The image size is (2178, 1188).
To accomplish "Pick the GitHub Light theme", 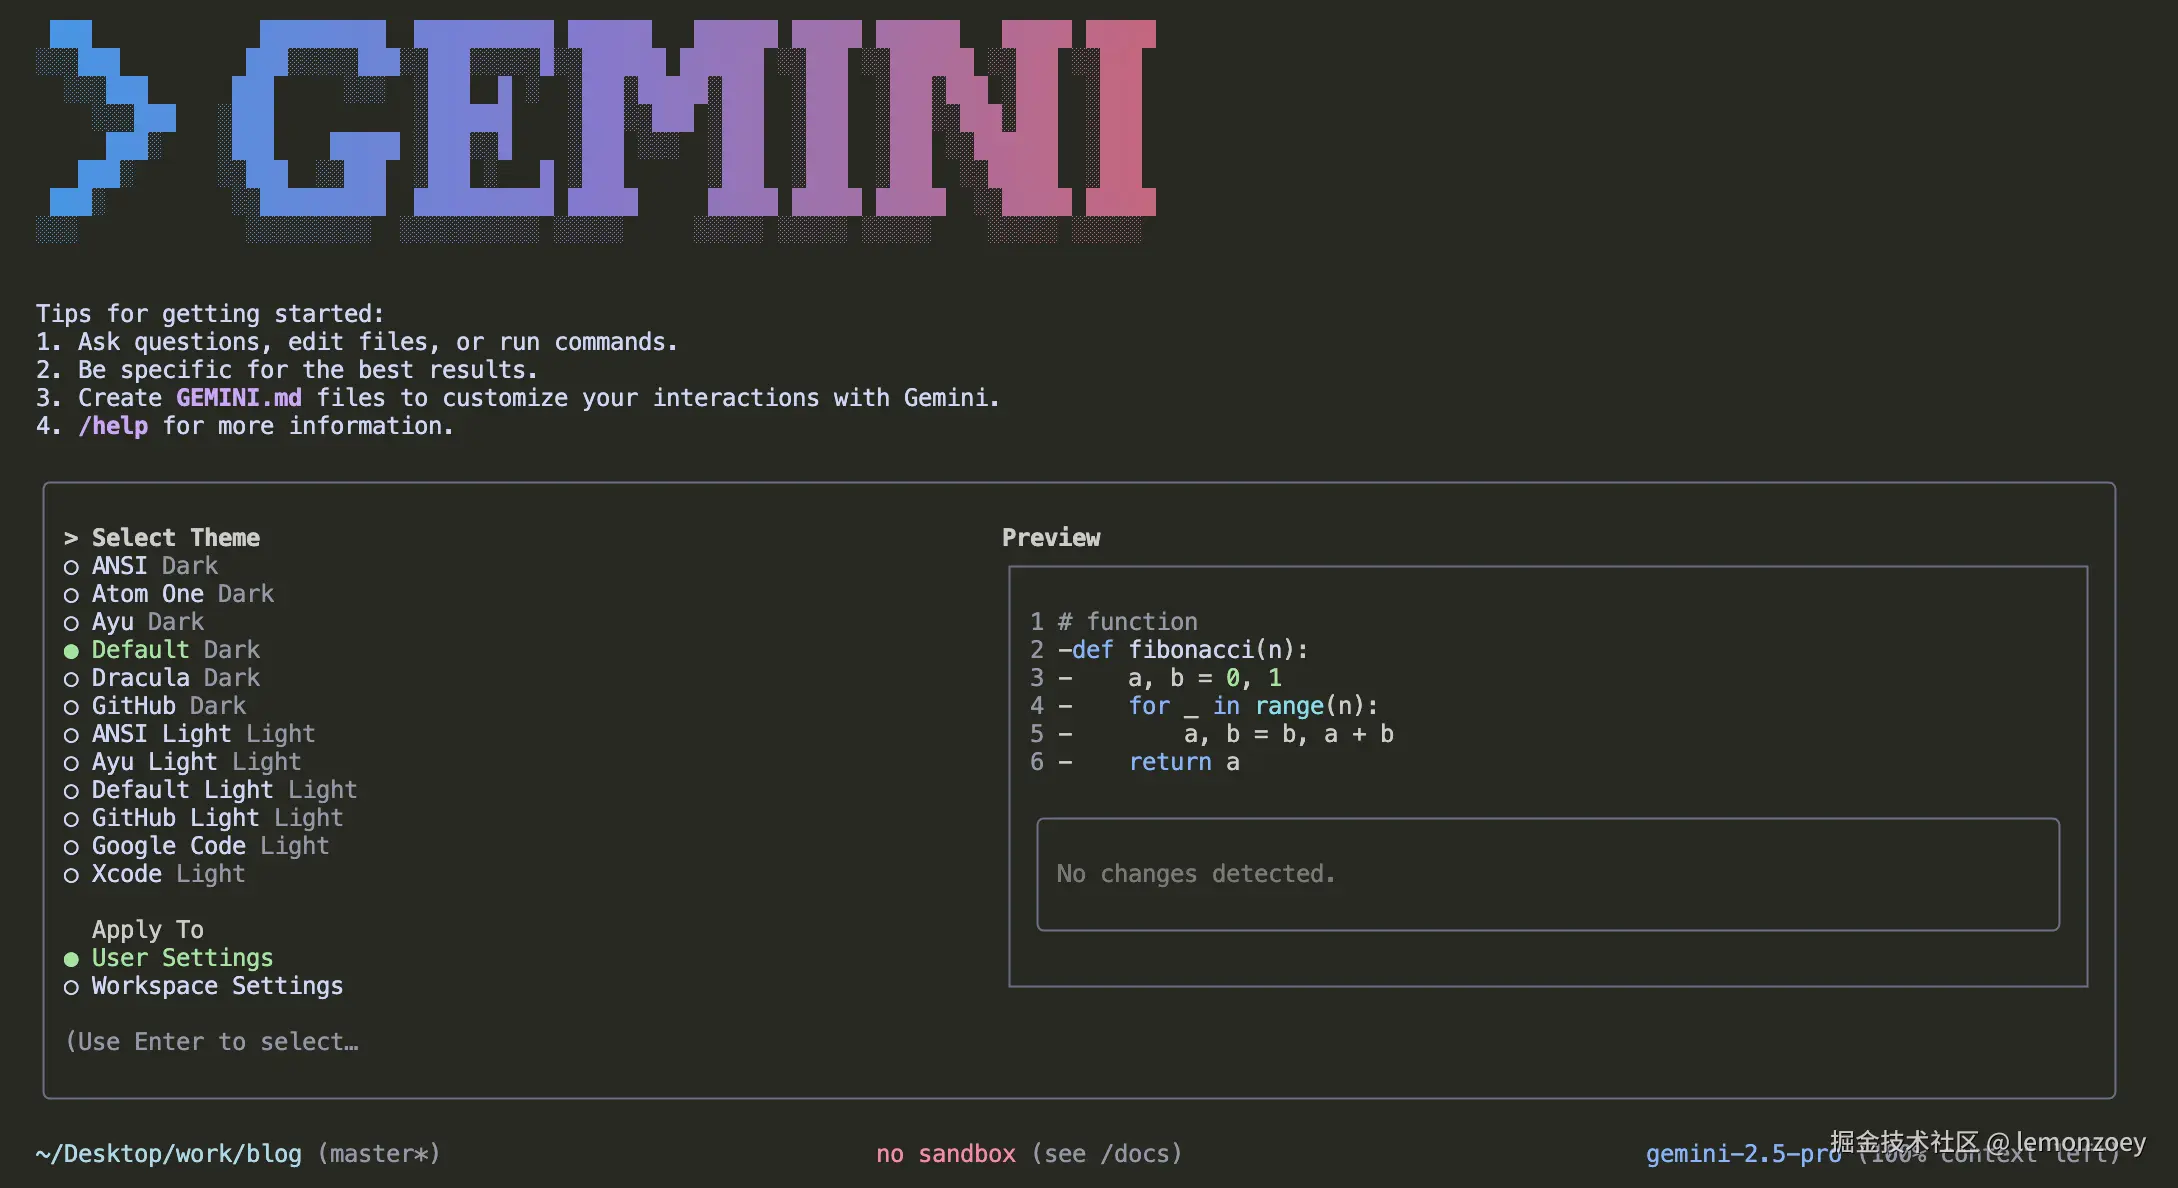I will (x=217, y=818).
